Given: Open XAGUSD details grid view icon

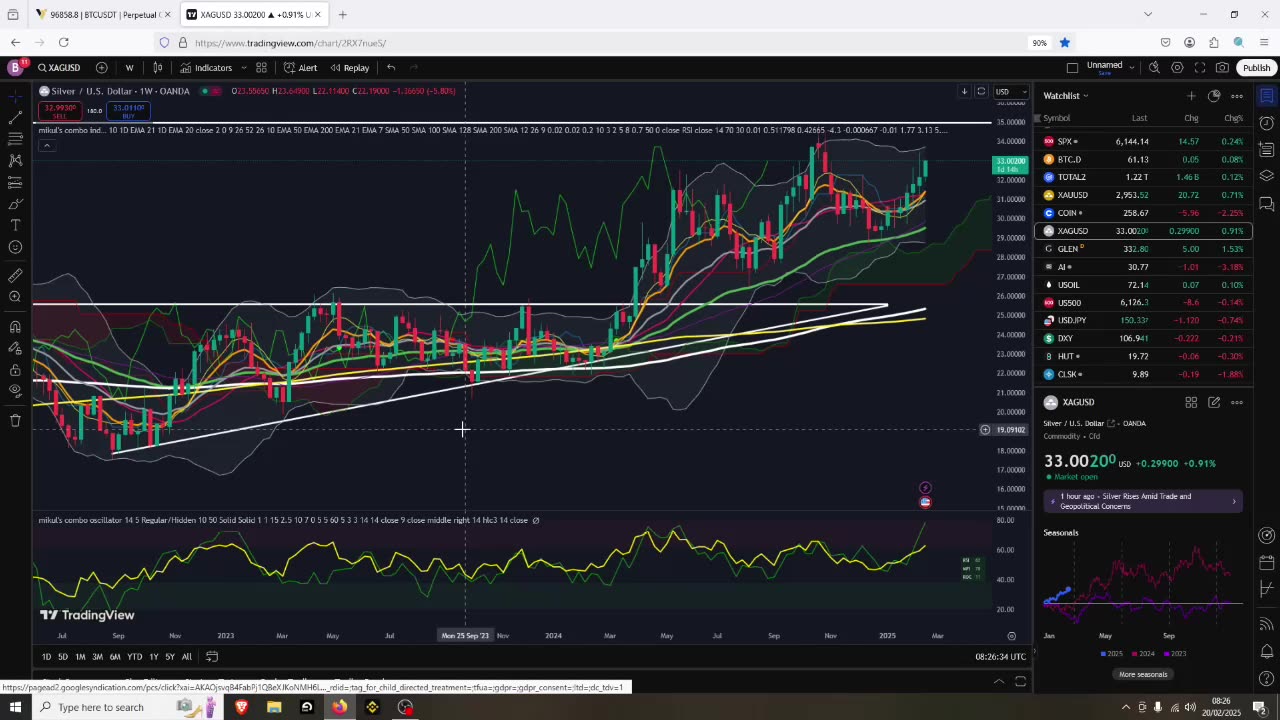Looking at the screenshot, I should pos(1191,402).
